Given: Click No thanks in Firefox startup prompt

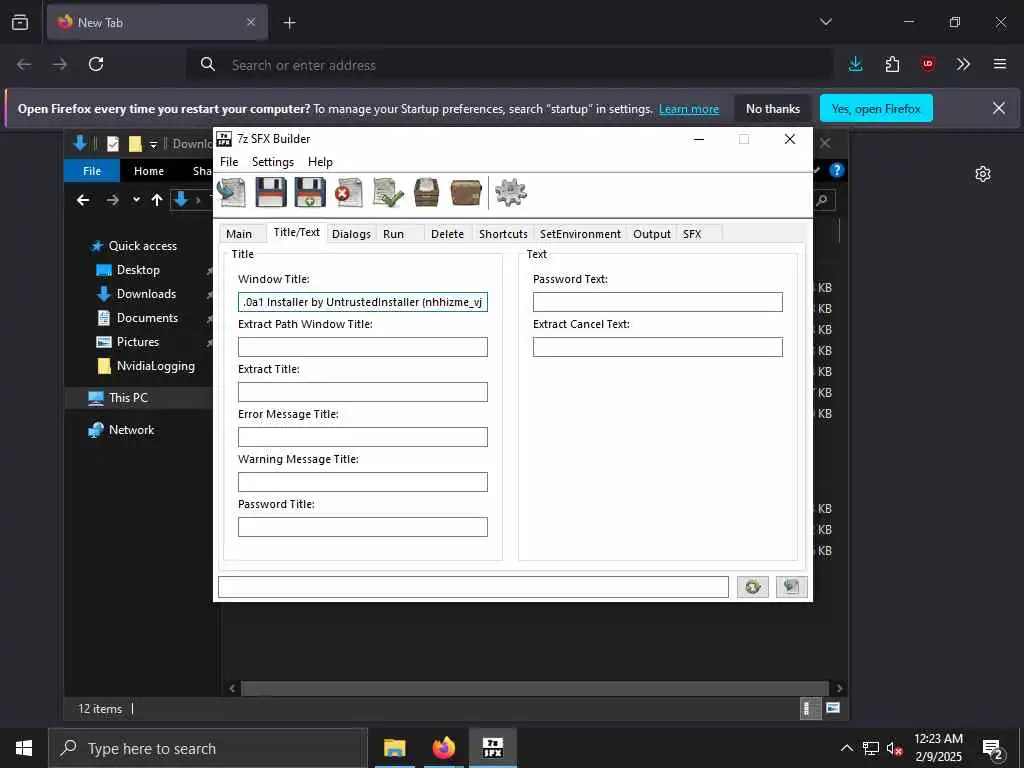Looking at the screenshot, I should [773, 109].
